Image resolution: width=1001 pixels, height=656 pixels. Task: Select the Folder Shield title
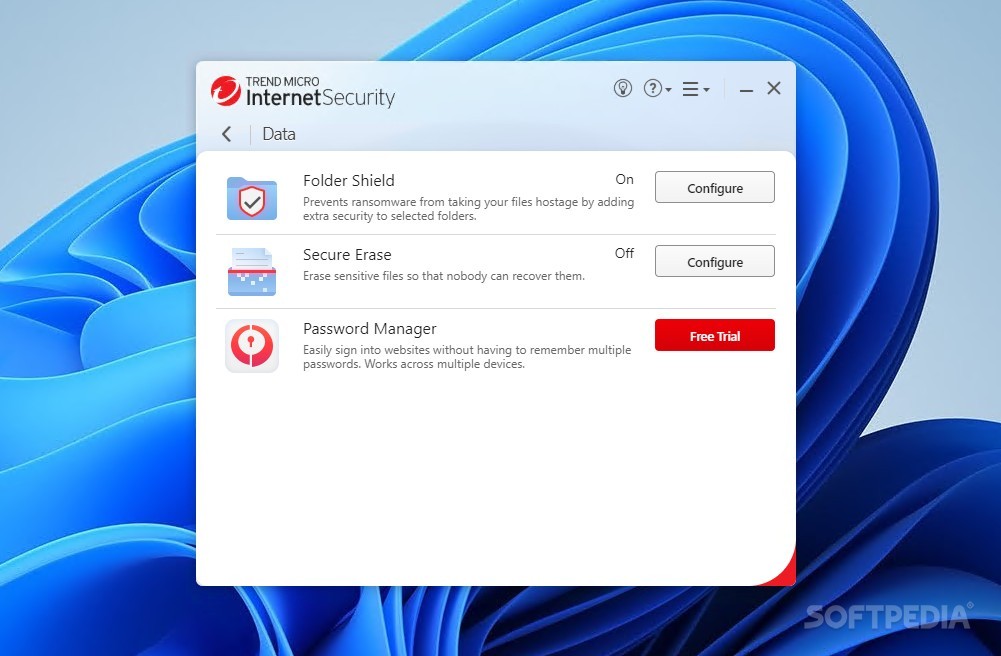click(349, 181)
